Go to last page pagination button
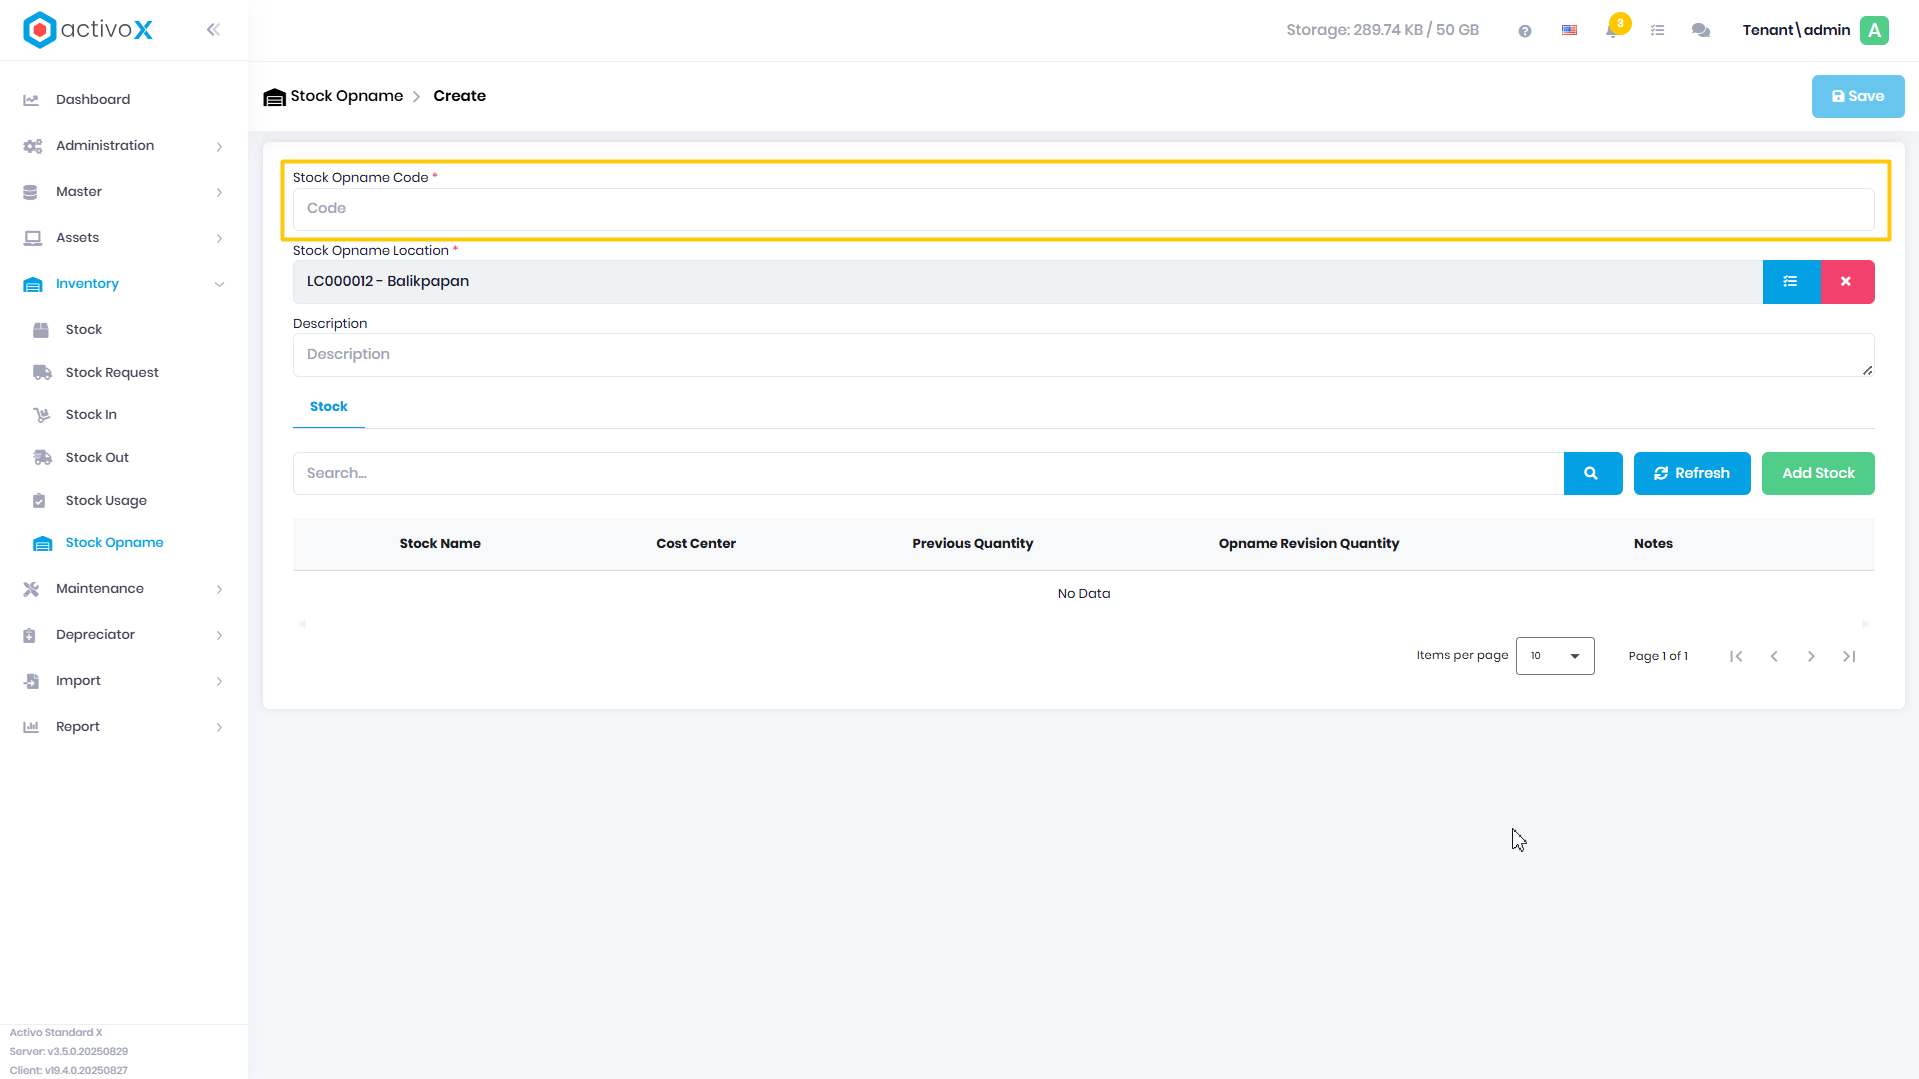Screen dimensions: 1919x1079 tap(1849, 657)
